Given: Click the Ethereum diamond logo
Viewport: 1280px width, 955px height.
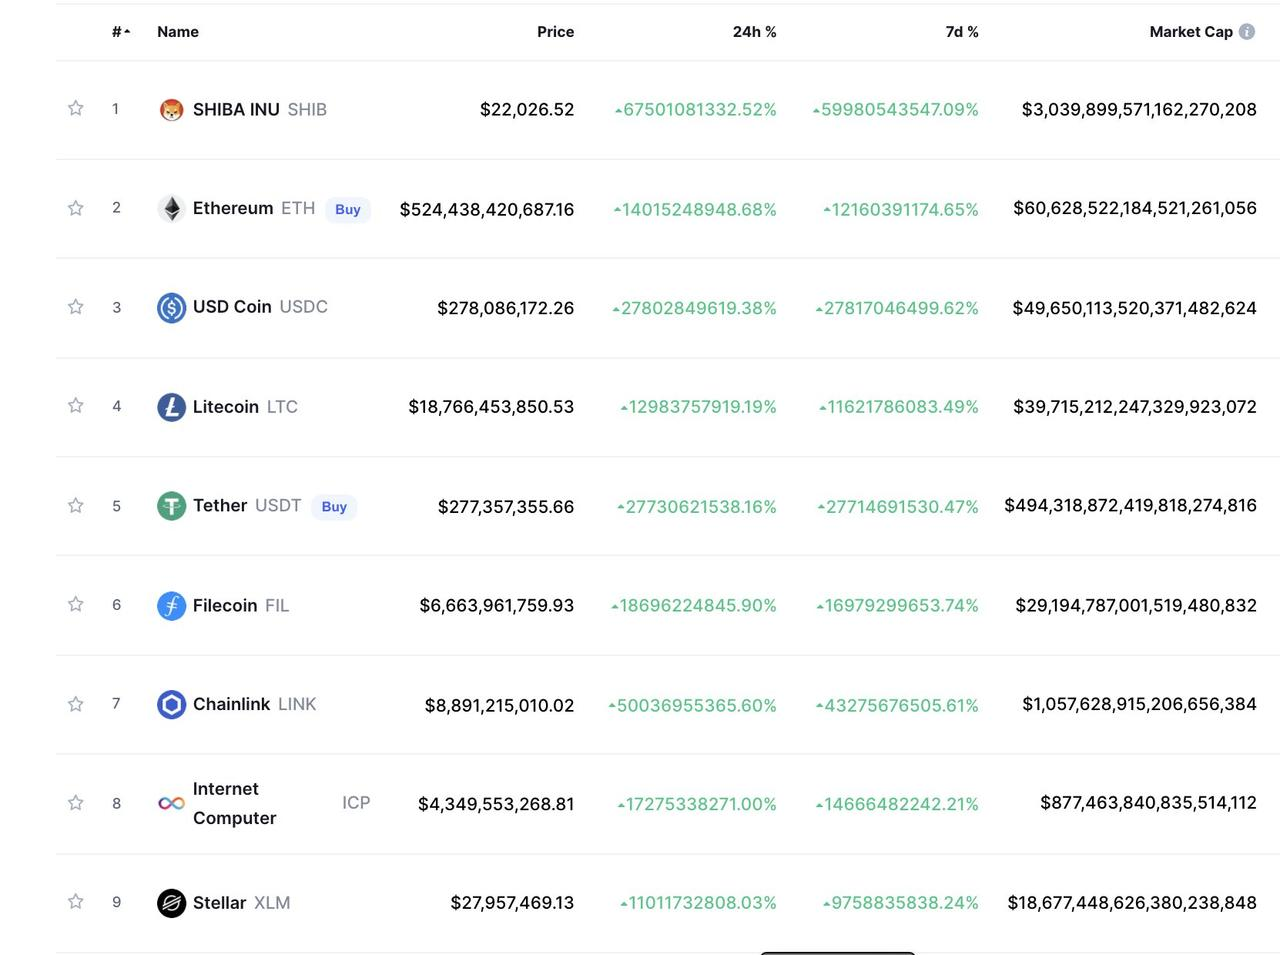Looking at the screenshot, I should [171, 208].
